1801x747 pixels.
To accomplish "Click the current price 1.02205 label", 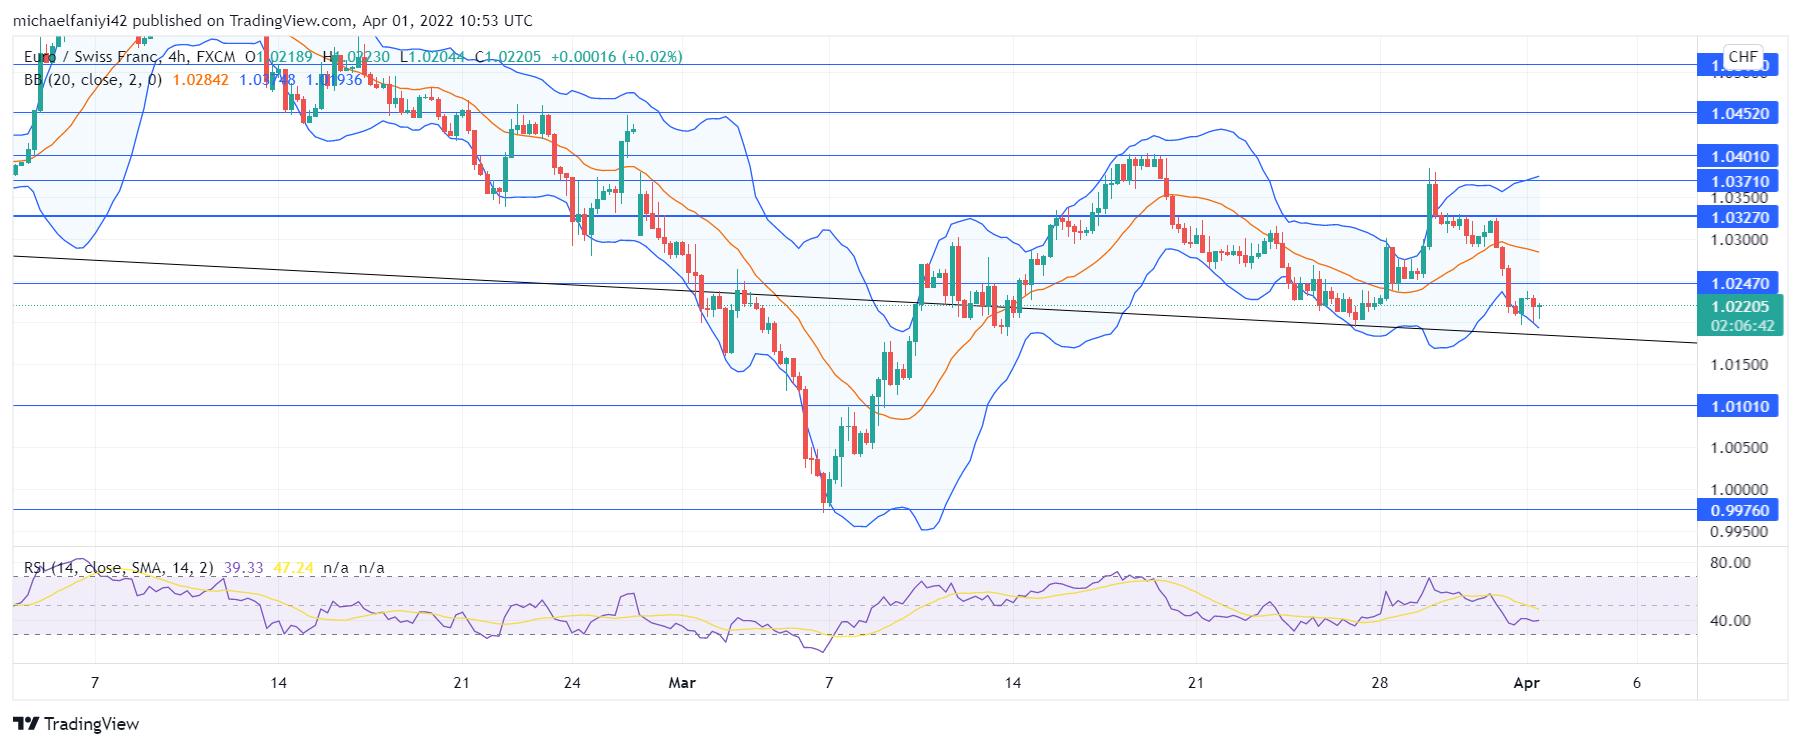I will pyautogui.click(x=1740, y=307).
